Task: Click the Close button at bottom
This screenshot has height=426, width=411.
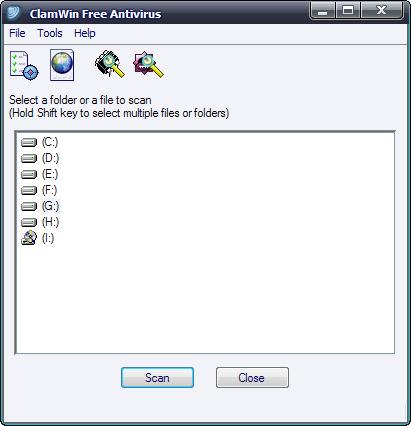Action: coord(252,378)
